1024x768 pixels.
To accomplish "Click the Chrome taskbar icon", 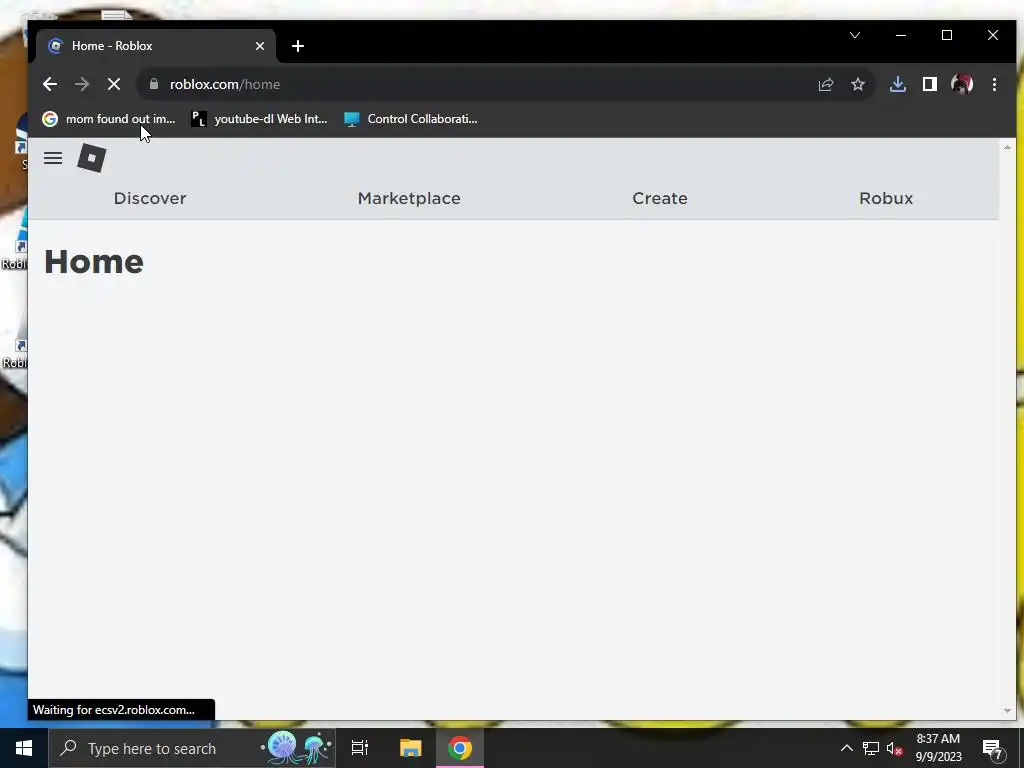I will click(460, 748).
